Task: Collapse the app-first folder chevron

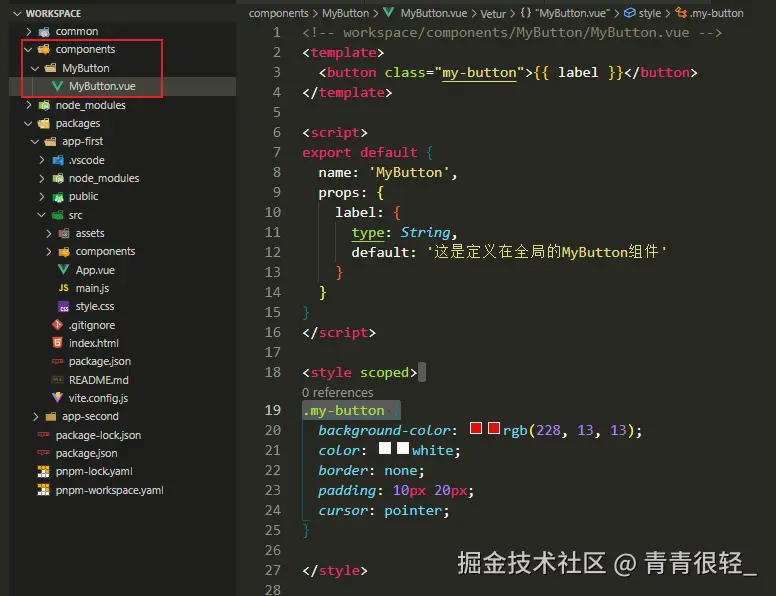Action: point(35,142)
